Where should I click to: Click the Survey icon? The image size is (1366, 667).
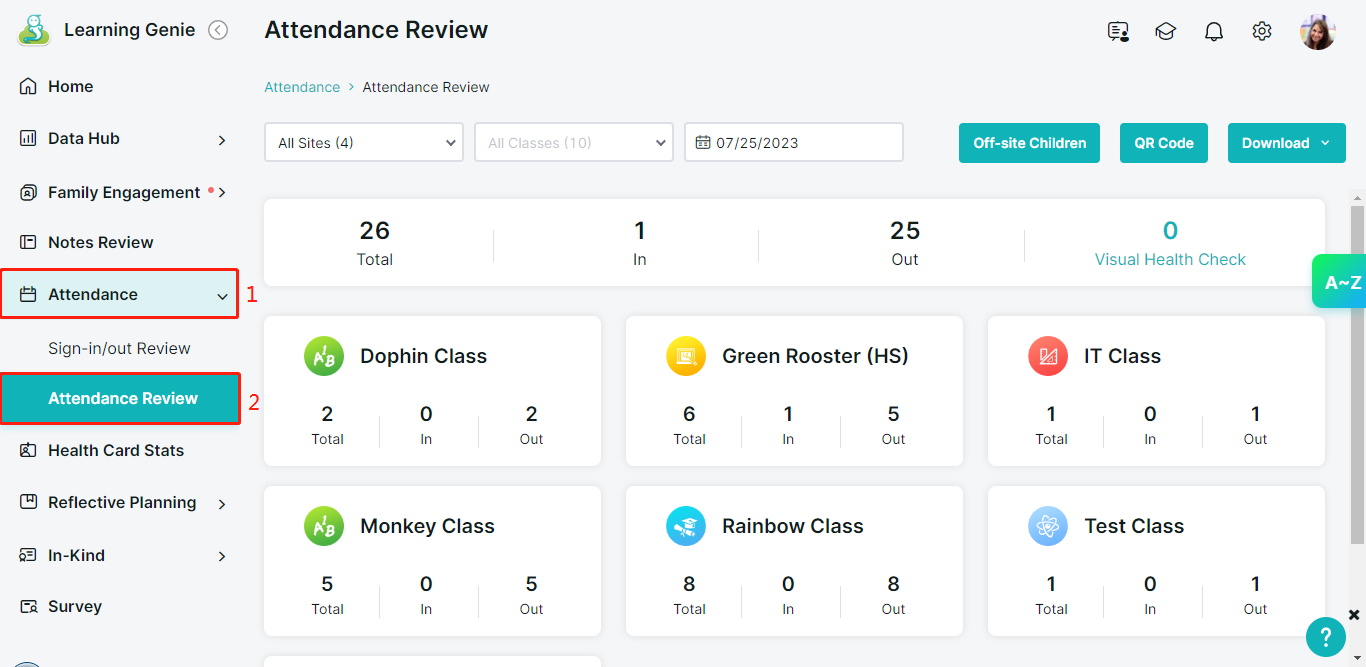pos(28,606)
